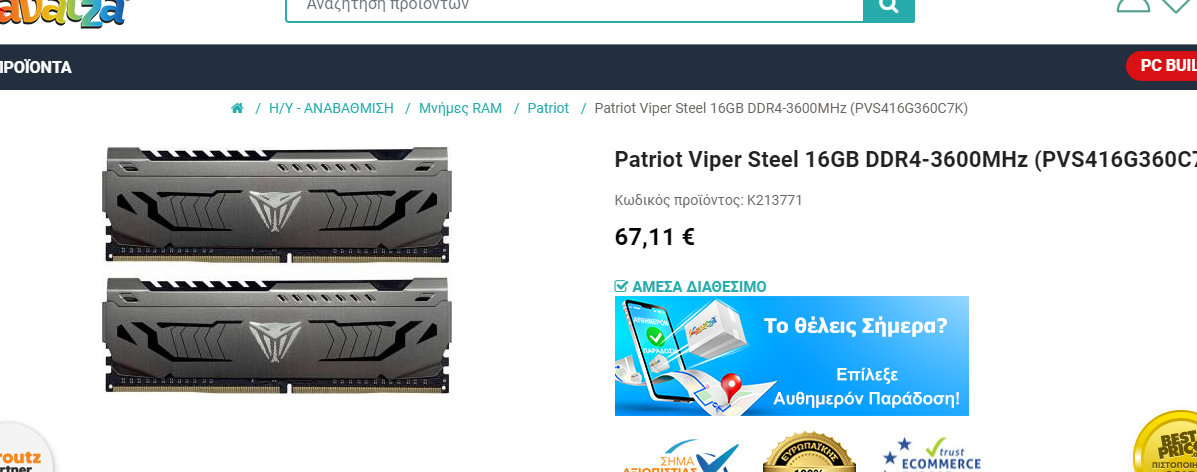Open the same-day delivery banner
Image resolution: width=1197 pixels, height=472 pixels.
point(792,356)
